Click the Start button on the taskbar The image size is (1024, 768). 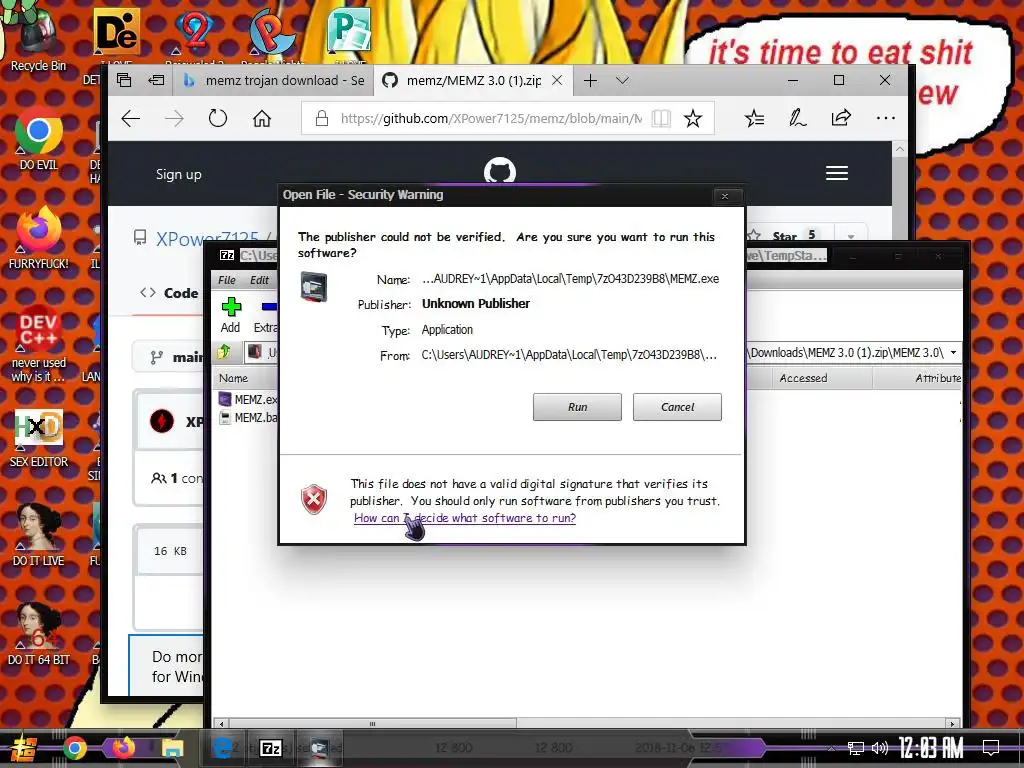pyautogui.click(x=22, y=748)
